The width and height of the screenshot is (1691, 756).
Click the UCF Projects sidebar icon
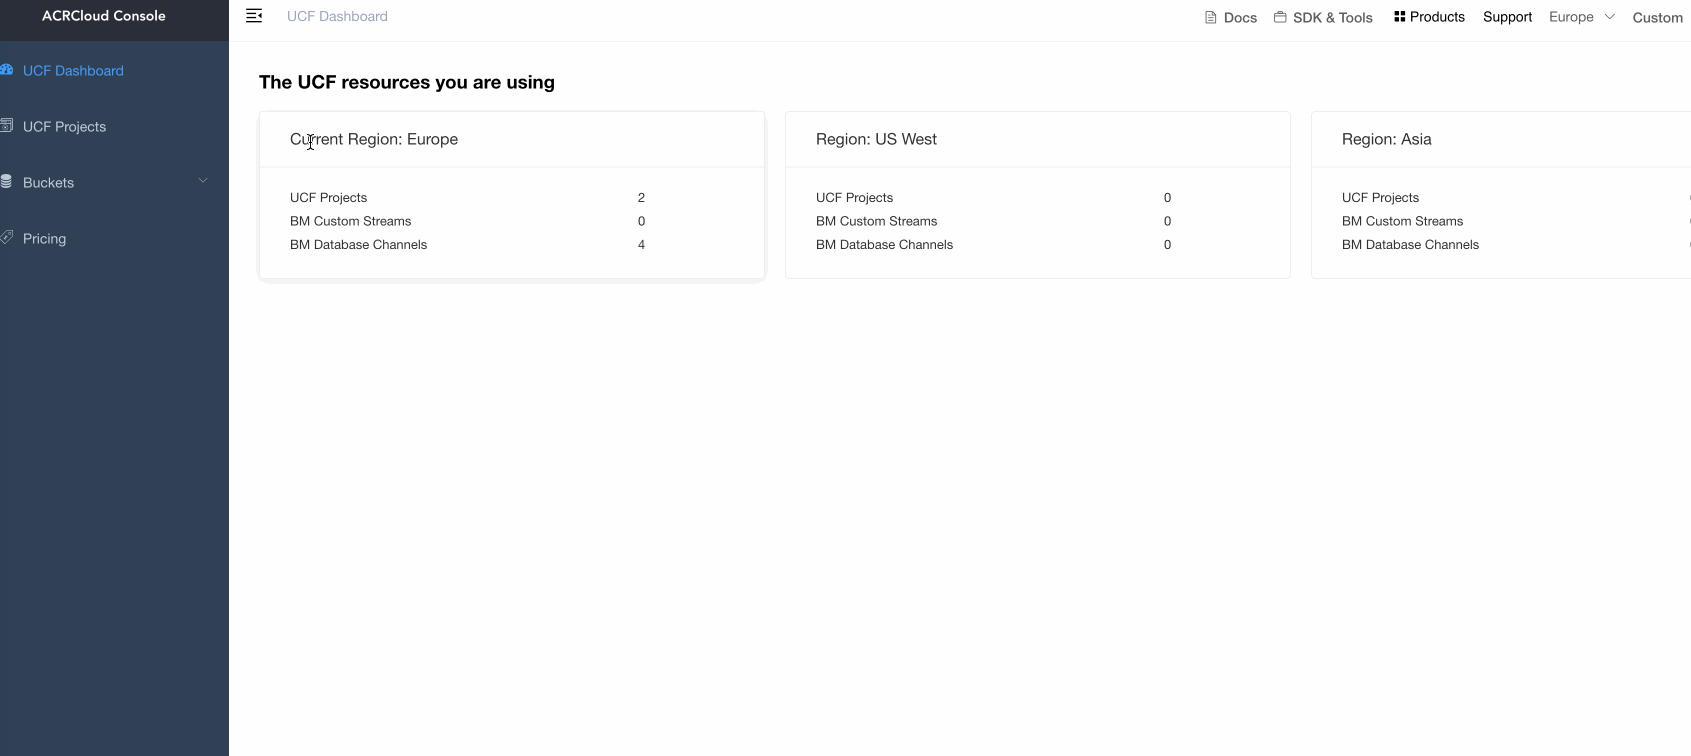[x=6, y=126]
